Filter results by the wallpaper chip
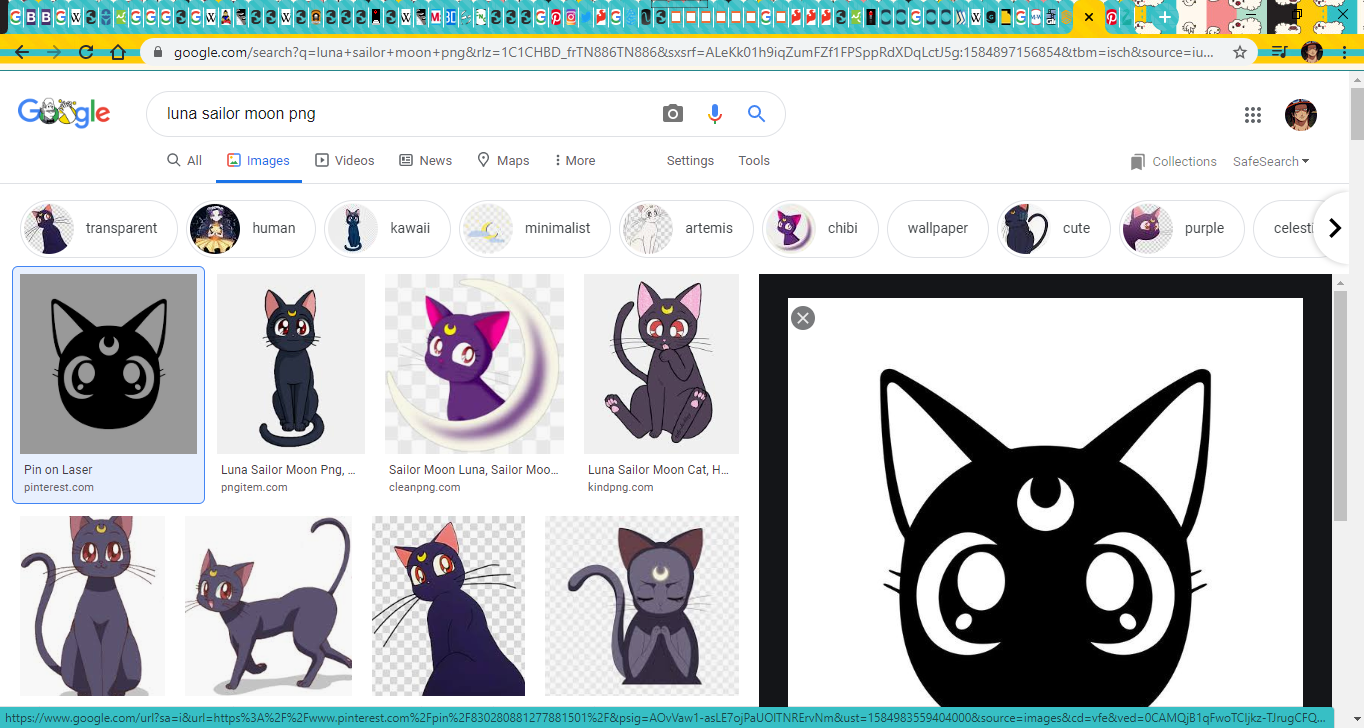Image resolution: width=1364 pixels, height=728 pixels. 938,228
